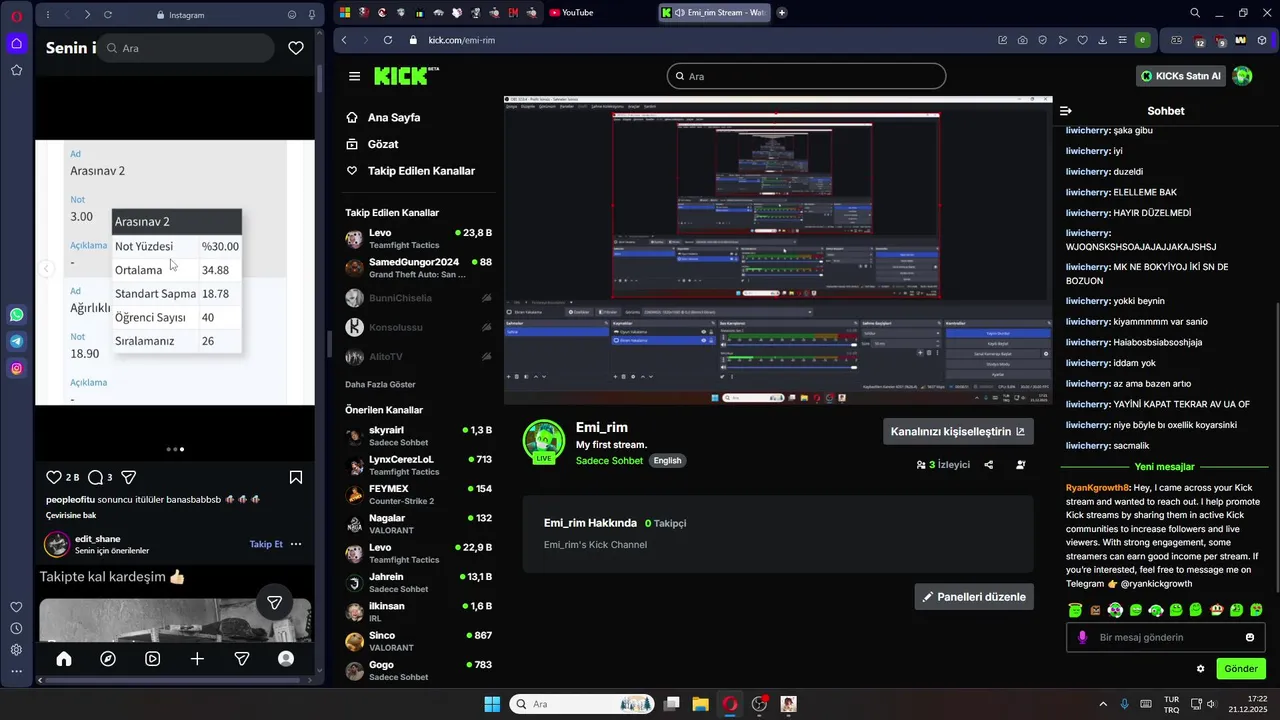Viewport: 1280px width, 720px height.
Task: Open Telegram in Opera sidebar
Action: point(17,341)
